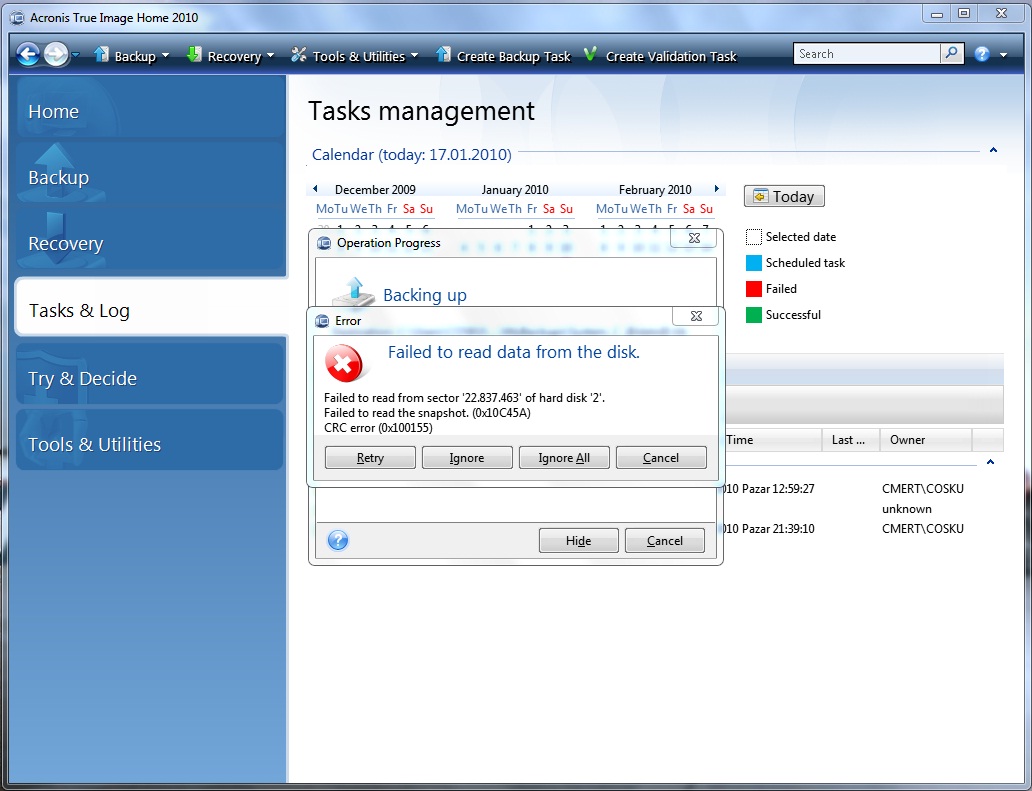Collapse the task list group
This screenshot has height=791, width=1032.
pyautogui.click(x=991, y=462)
